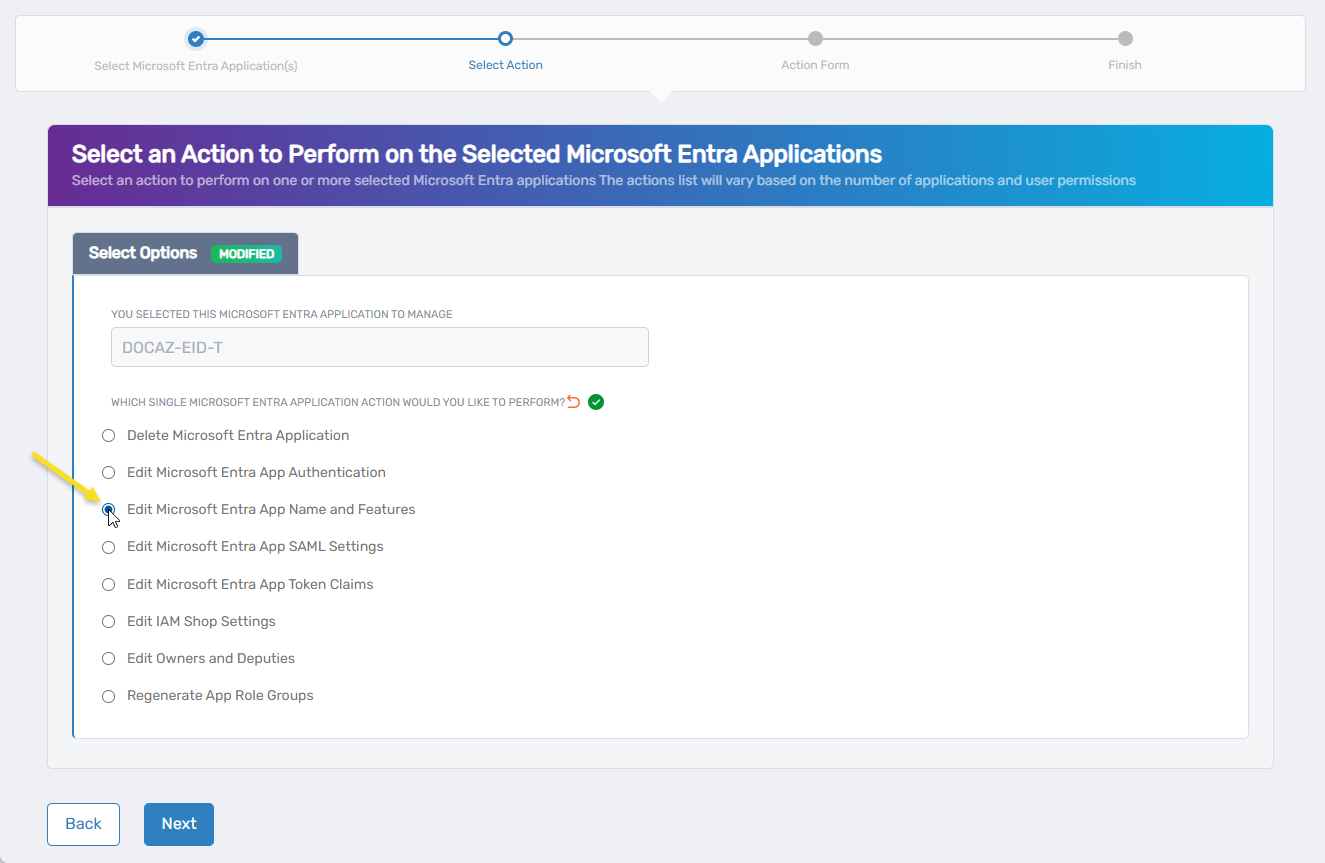Click the green MODIFIED badge on Select Options
The height and width of the screenshot is (863, 1325).
tap(247, 253)
